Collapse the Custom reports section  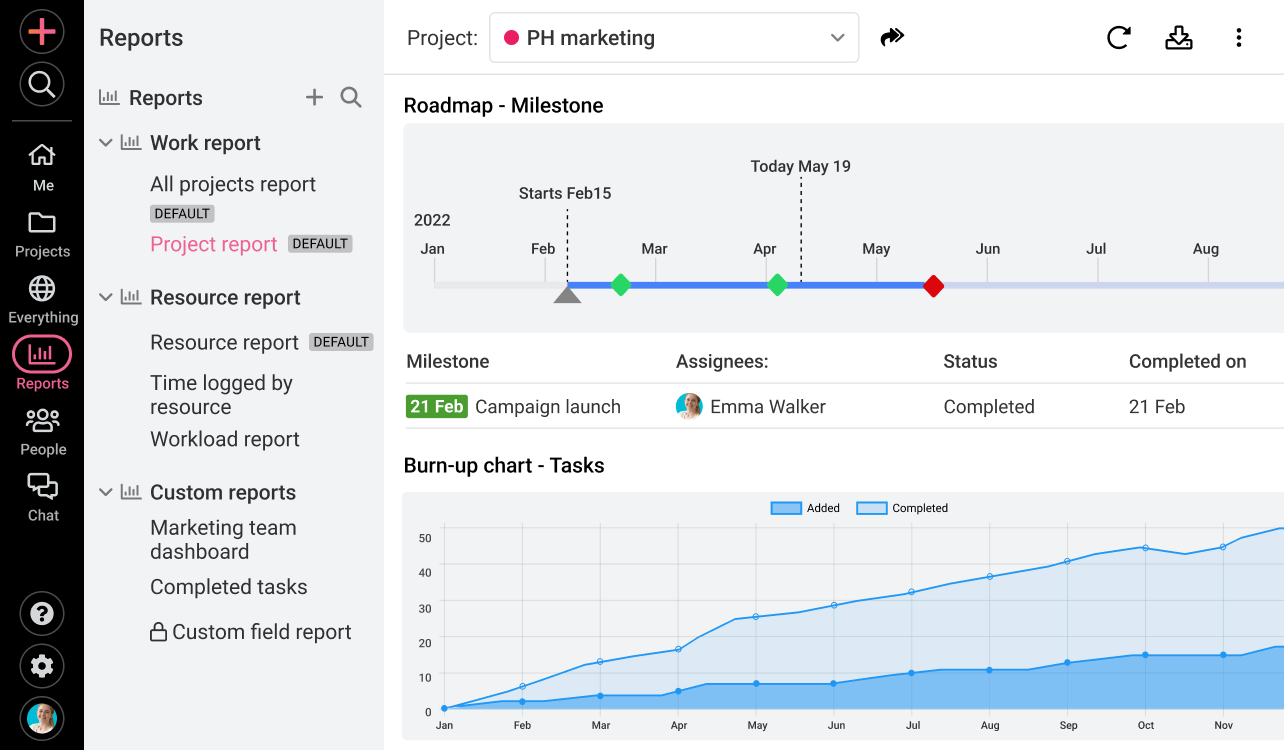pos(106,492)
